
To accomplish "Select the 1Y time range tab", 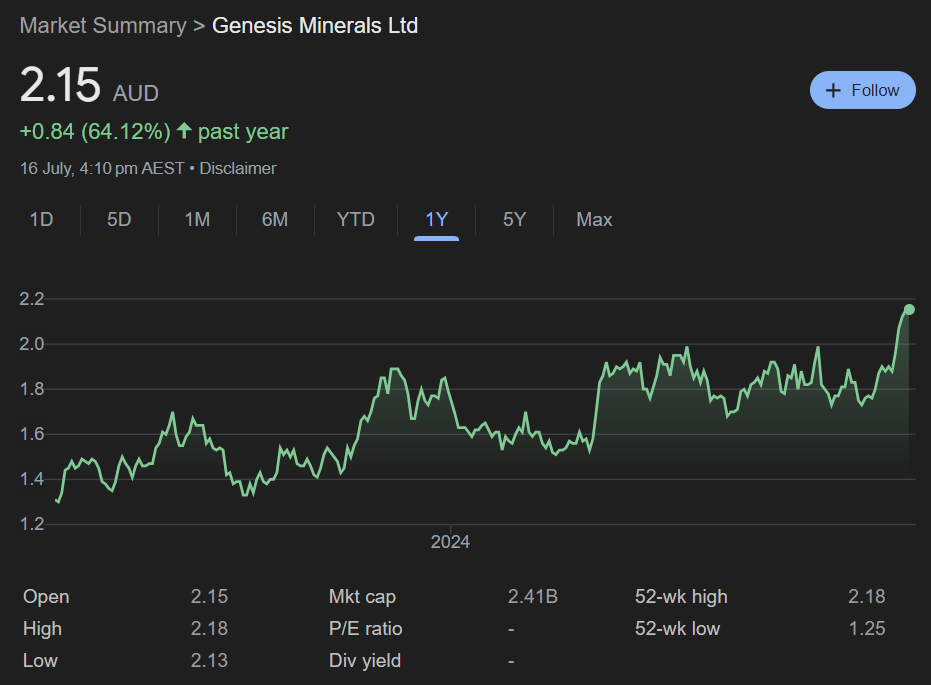I will pos(436,220).
